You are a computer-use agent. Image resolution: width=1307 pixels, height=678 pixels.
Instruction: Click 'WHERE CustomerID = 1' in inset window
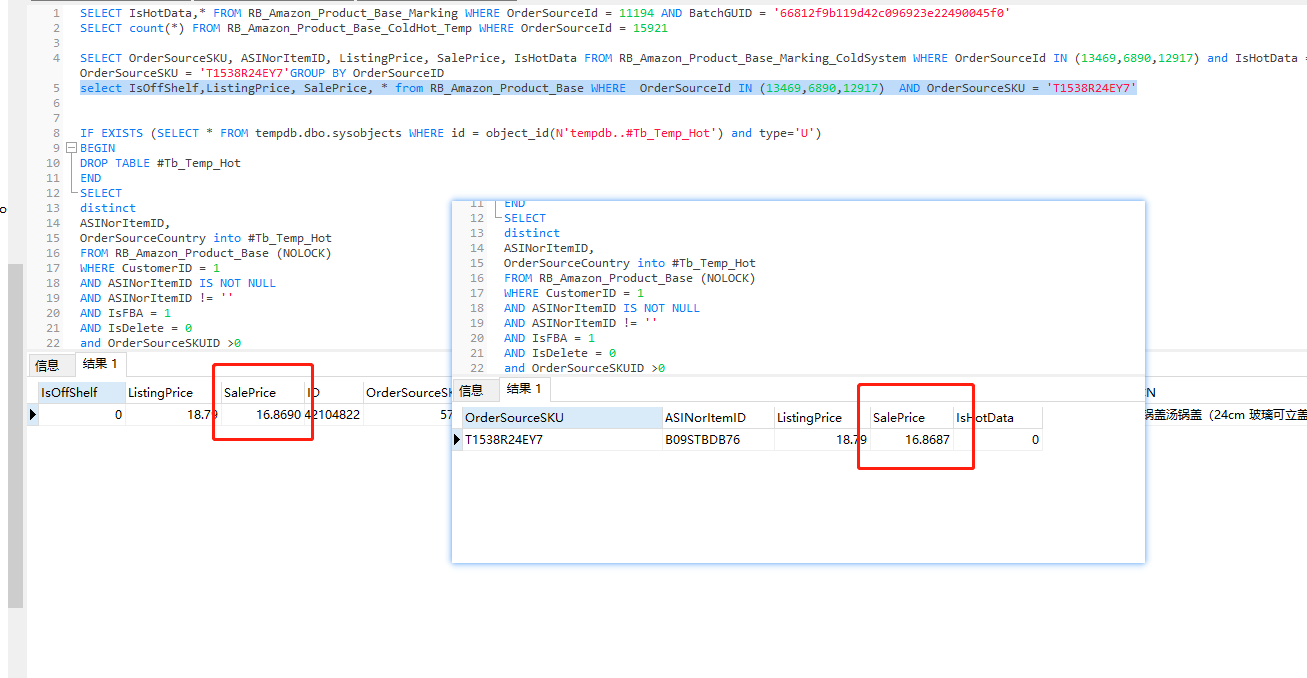pyautogui.click(x=574, y=293)
